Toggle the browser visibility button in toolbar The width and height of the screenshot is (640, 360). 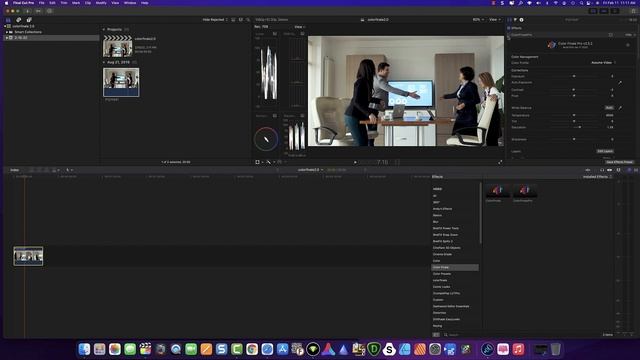(x=593, y=11)
